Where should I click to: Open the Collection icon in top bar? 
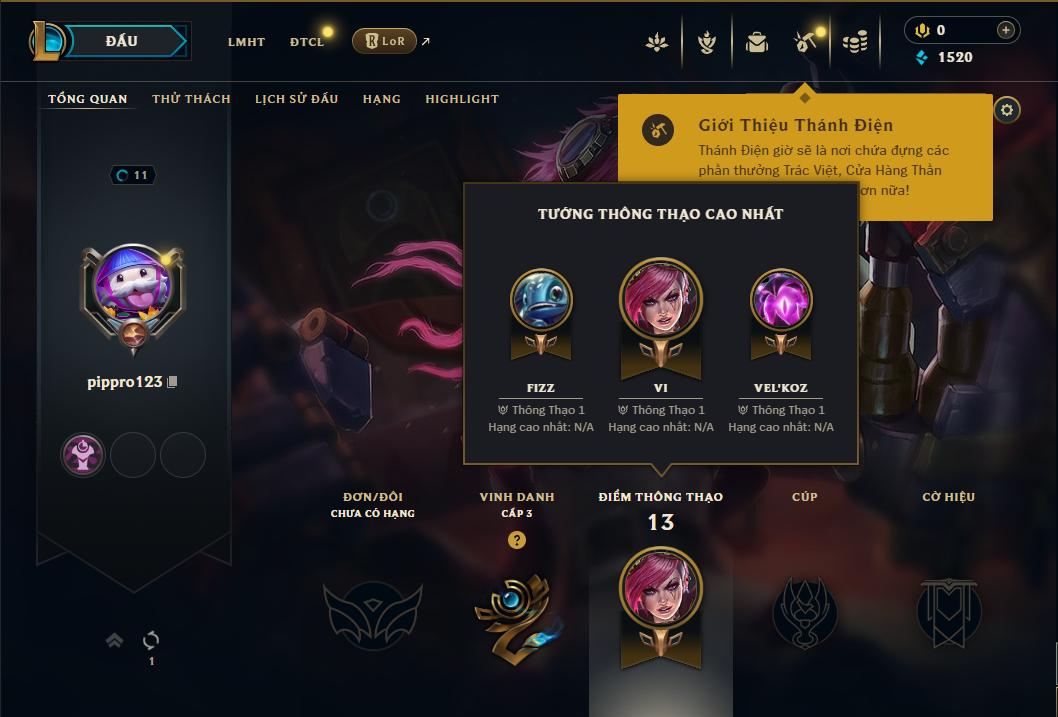(x=706, y=42)
